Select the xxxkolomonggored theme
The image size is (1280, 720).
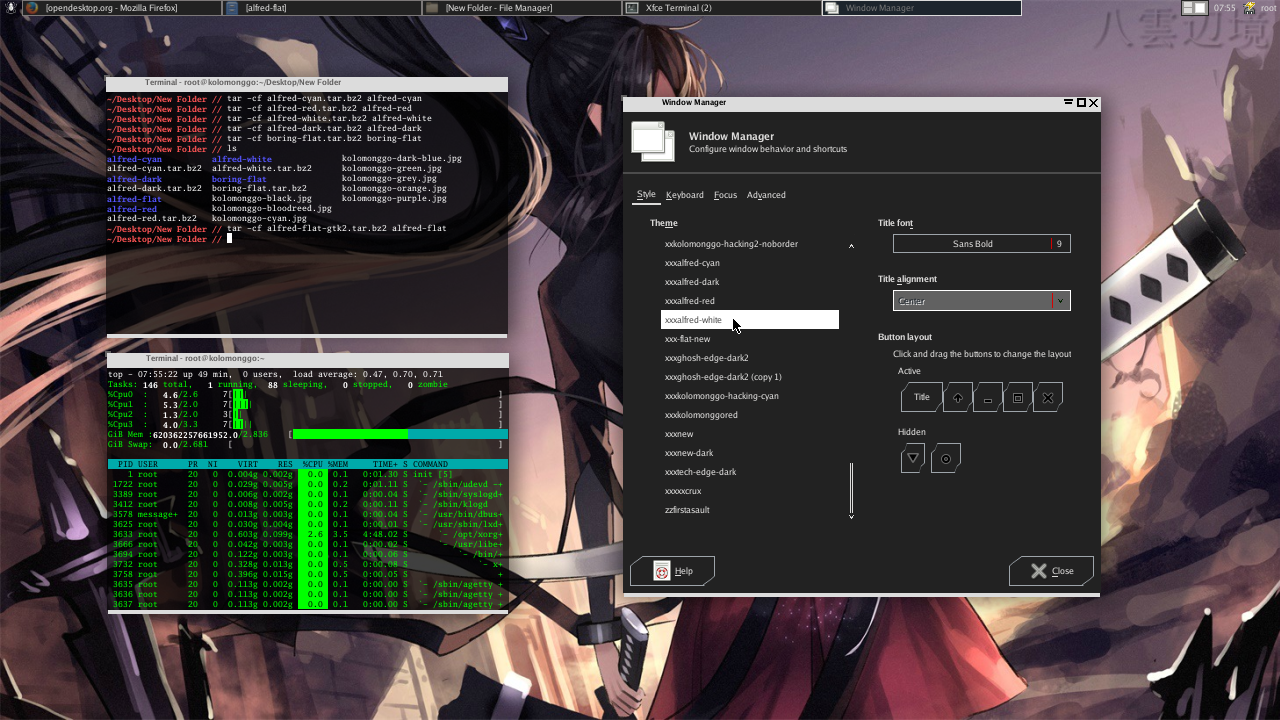click(750, 415)
